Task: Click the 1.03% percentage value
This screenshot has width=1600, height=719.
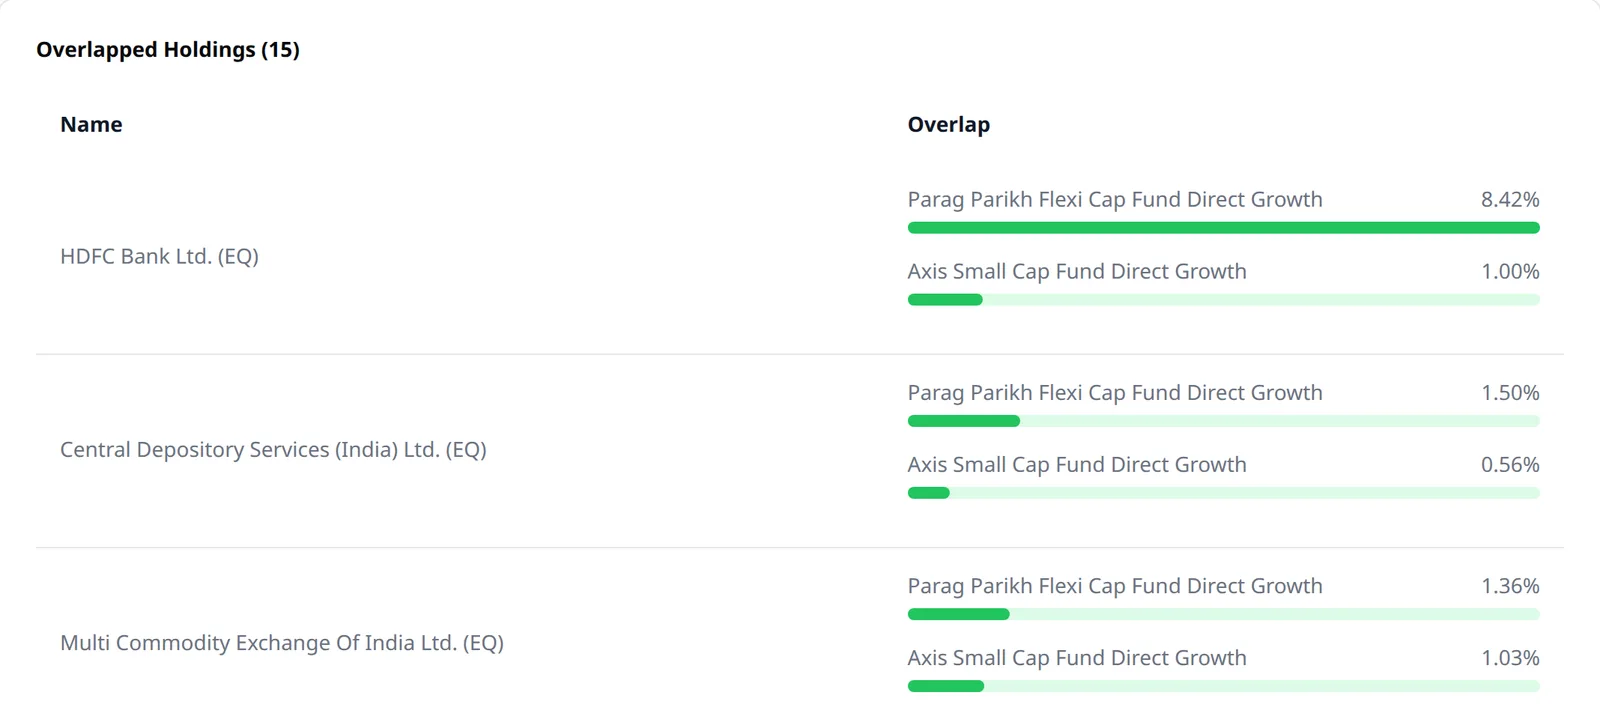Action: (x=1510, y=658)
